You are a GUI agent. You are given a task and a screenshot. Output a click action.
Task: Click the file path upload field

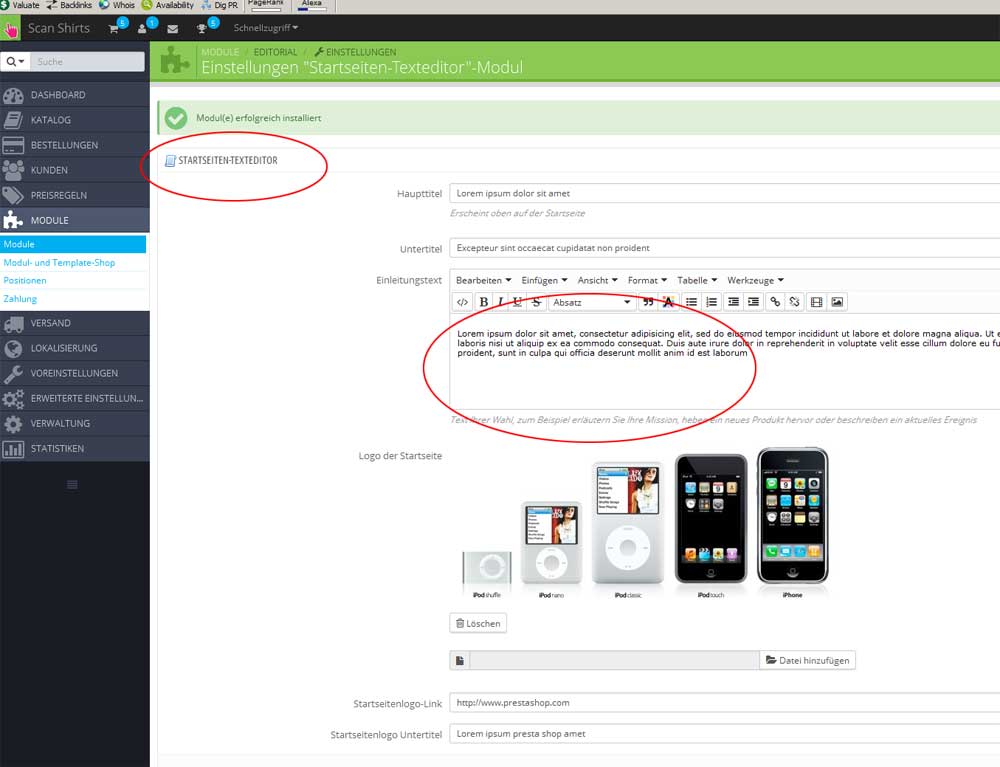614,661
